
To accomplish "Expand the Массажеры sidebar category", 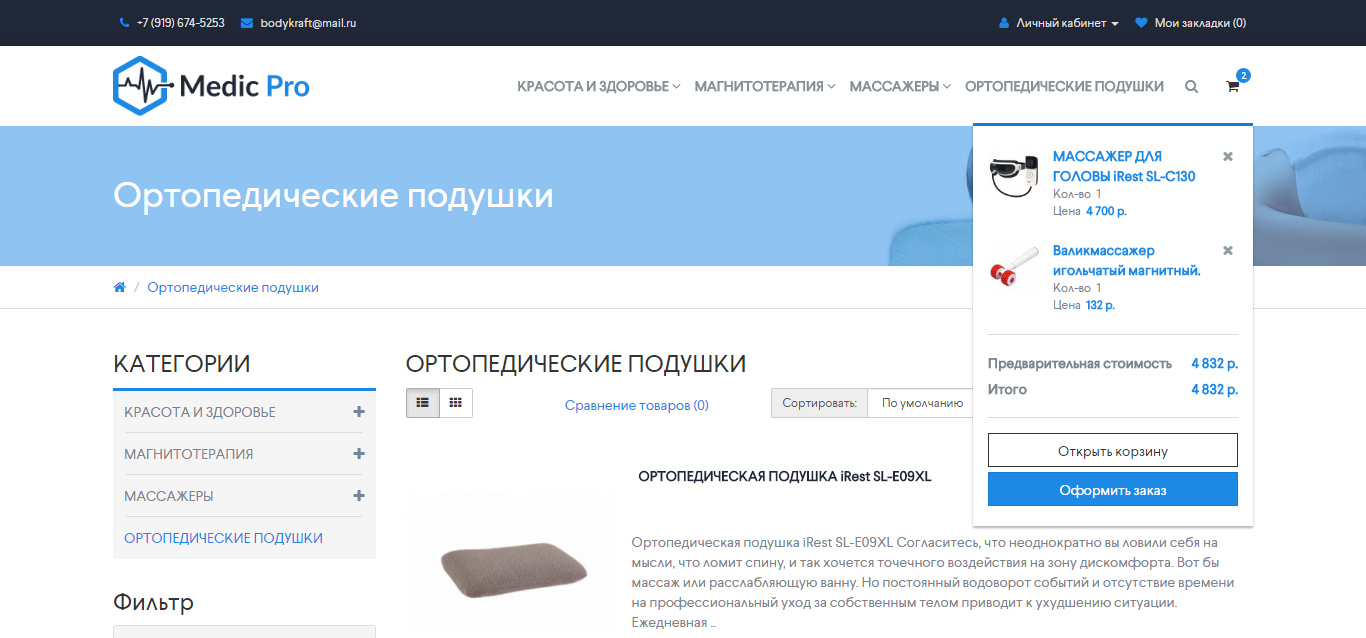I will tap(359, 496).
